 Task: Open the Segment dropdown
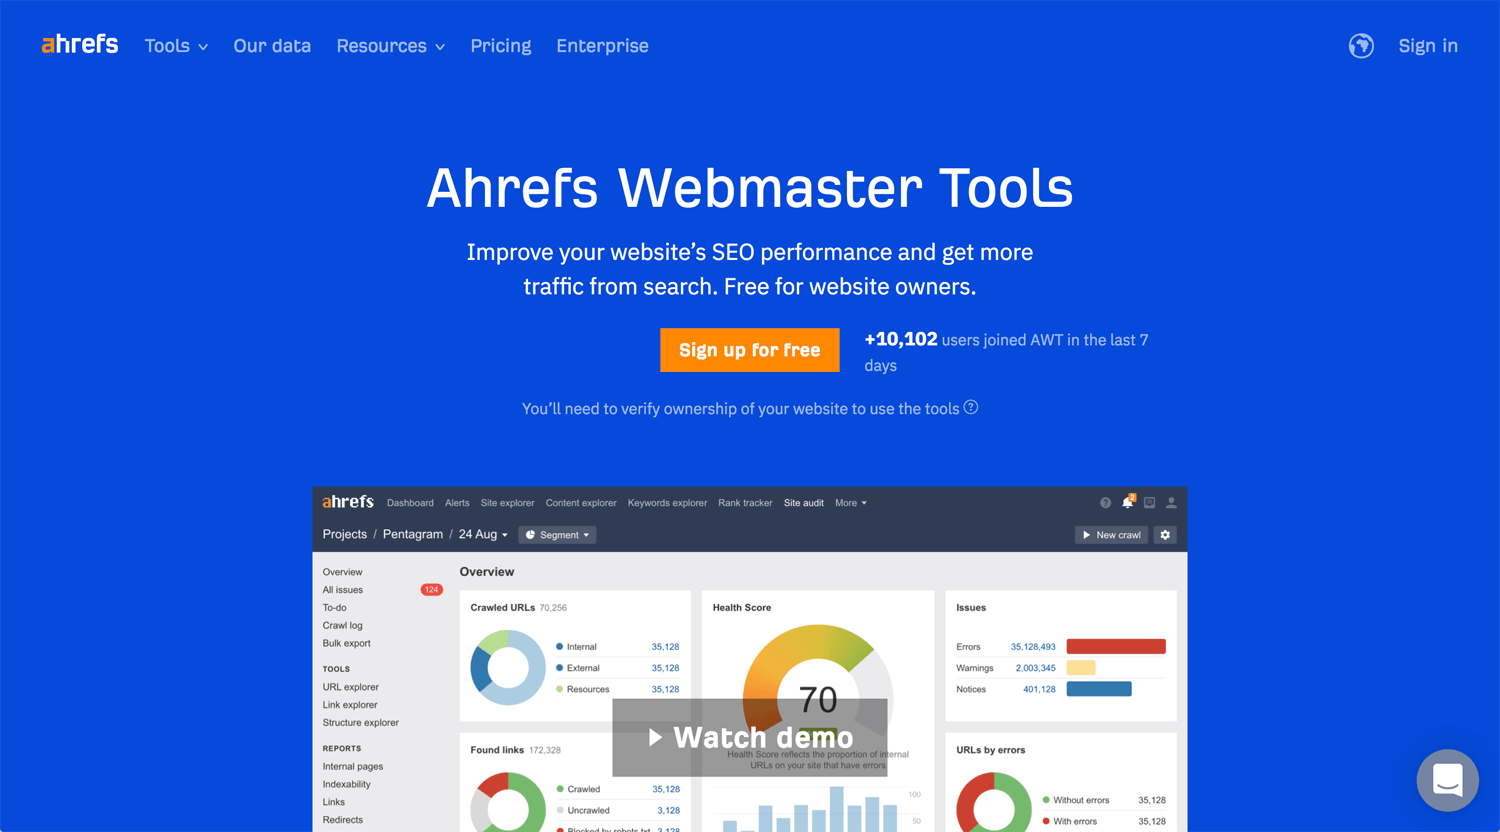(x=557, y=535)
